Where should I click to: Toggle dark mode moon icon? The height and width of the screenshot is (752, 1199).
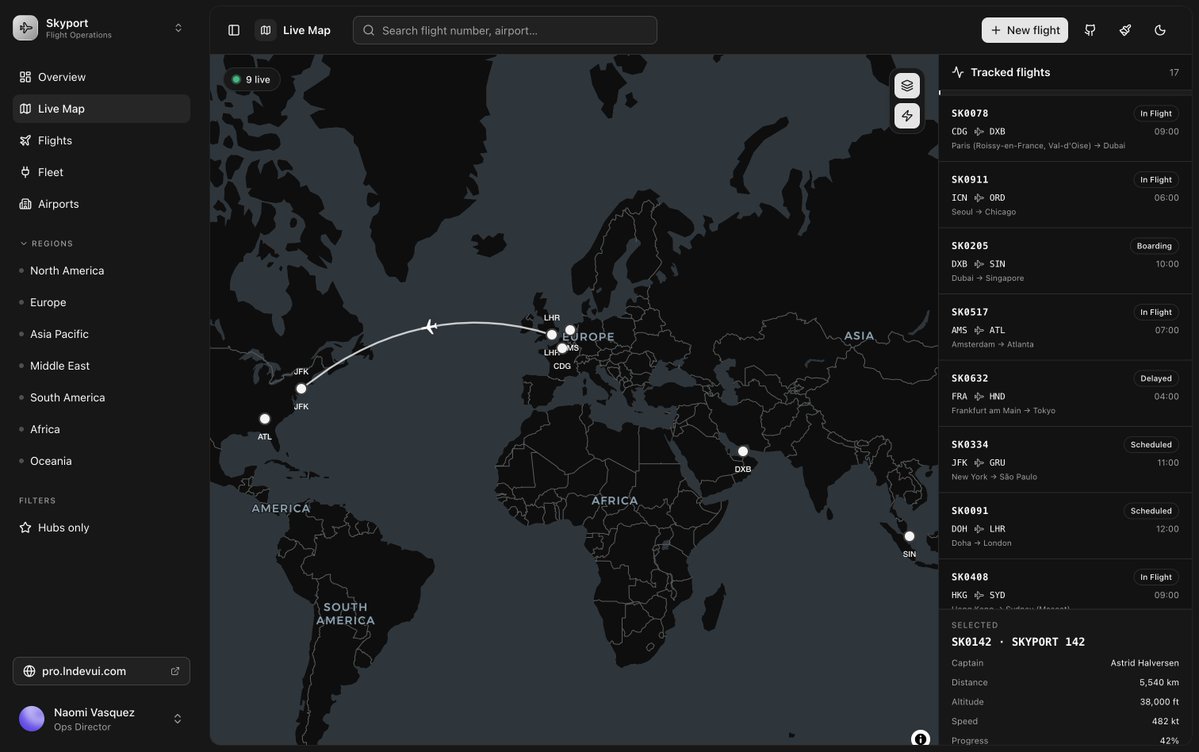pos(1160,30)
